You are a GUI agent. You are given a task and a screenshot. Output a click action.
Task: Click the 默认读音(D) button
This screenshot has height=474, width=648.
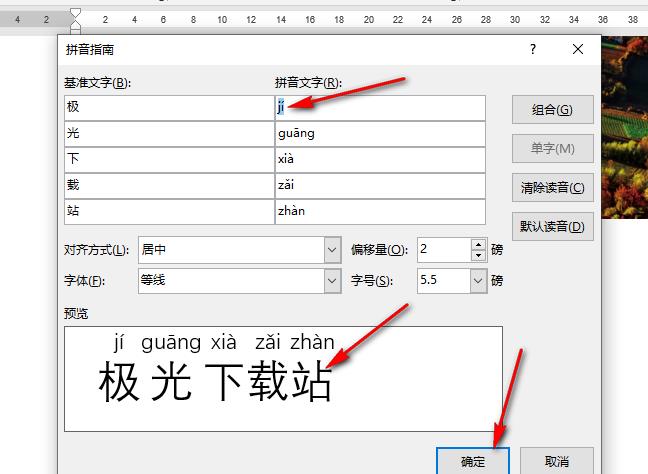tap(553, 226)
